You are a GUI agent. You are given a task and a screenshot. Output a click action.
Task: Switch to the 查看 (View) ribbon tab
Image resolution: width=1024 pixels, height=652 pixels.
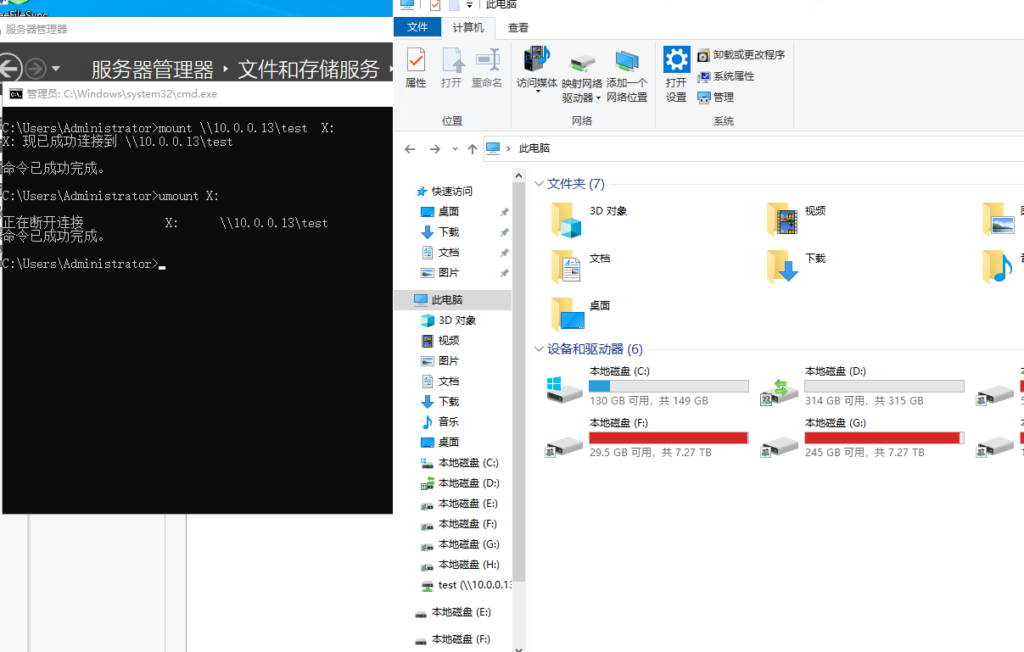519,28
